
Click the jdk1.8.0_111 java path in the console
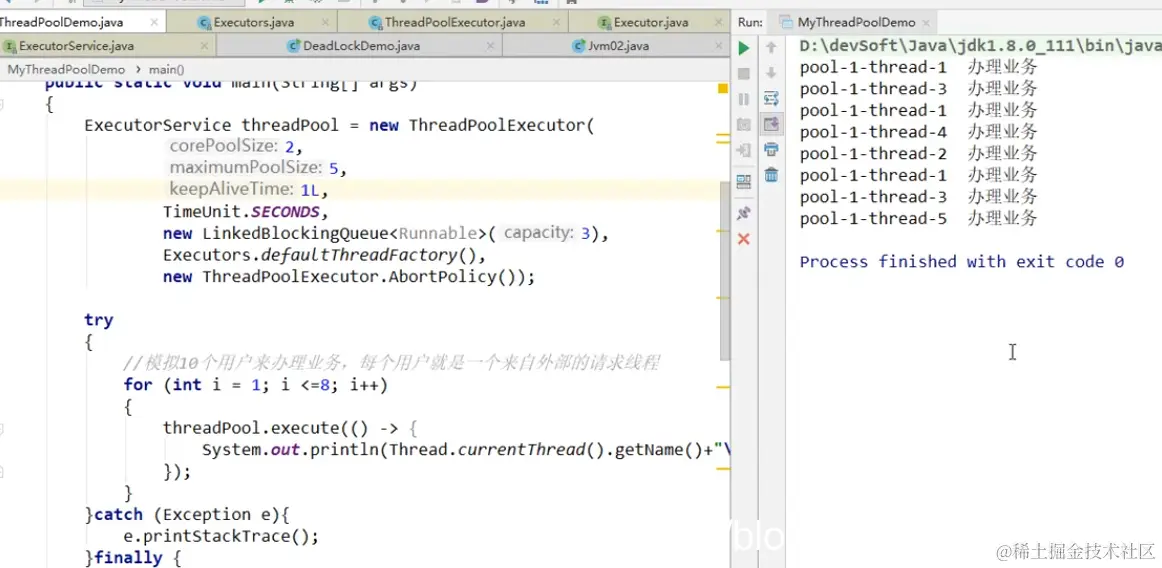[x=980, y=46]
